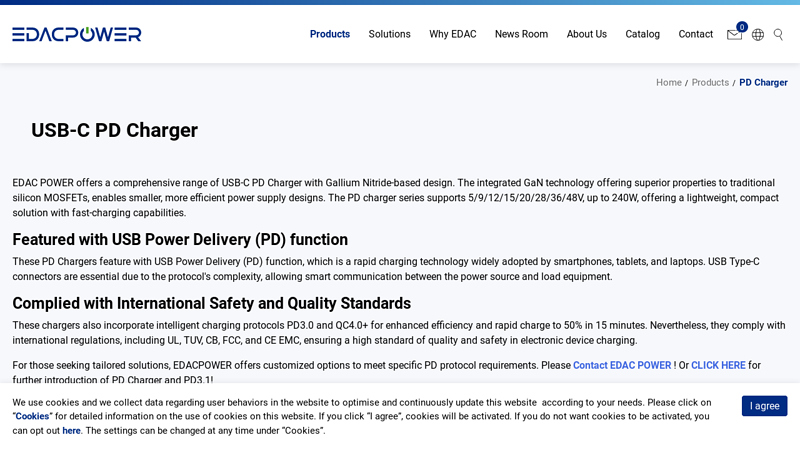Click the Products breadcrumb link
Viewport: 800px width, 450px height.
tap(710, 83)
